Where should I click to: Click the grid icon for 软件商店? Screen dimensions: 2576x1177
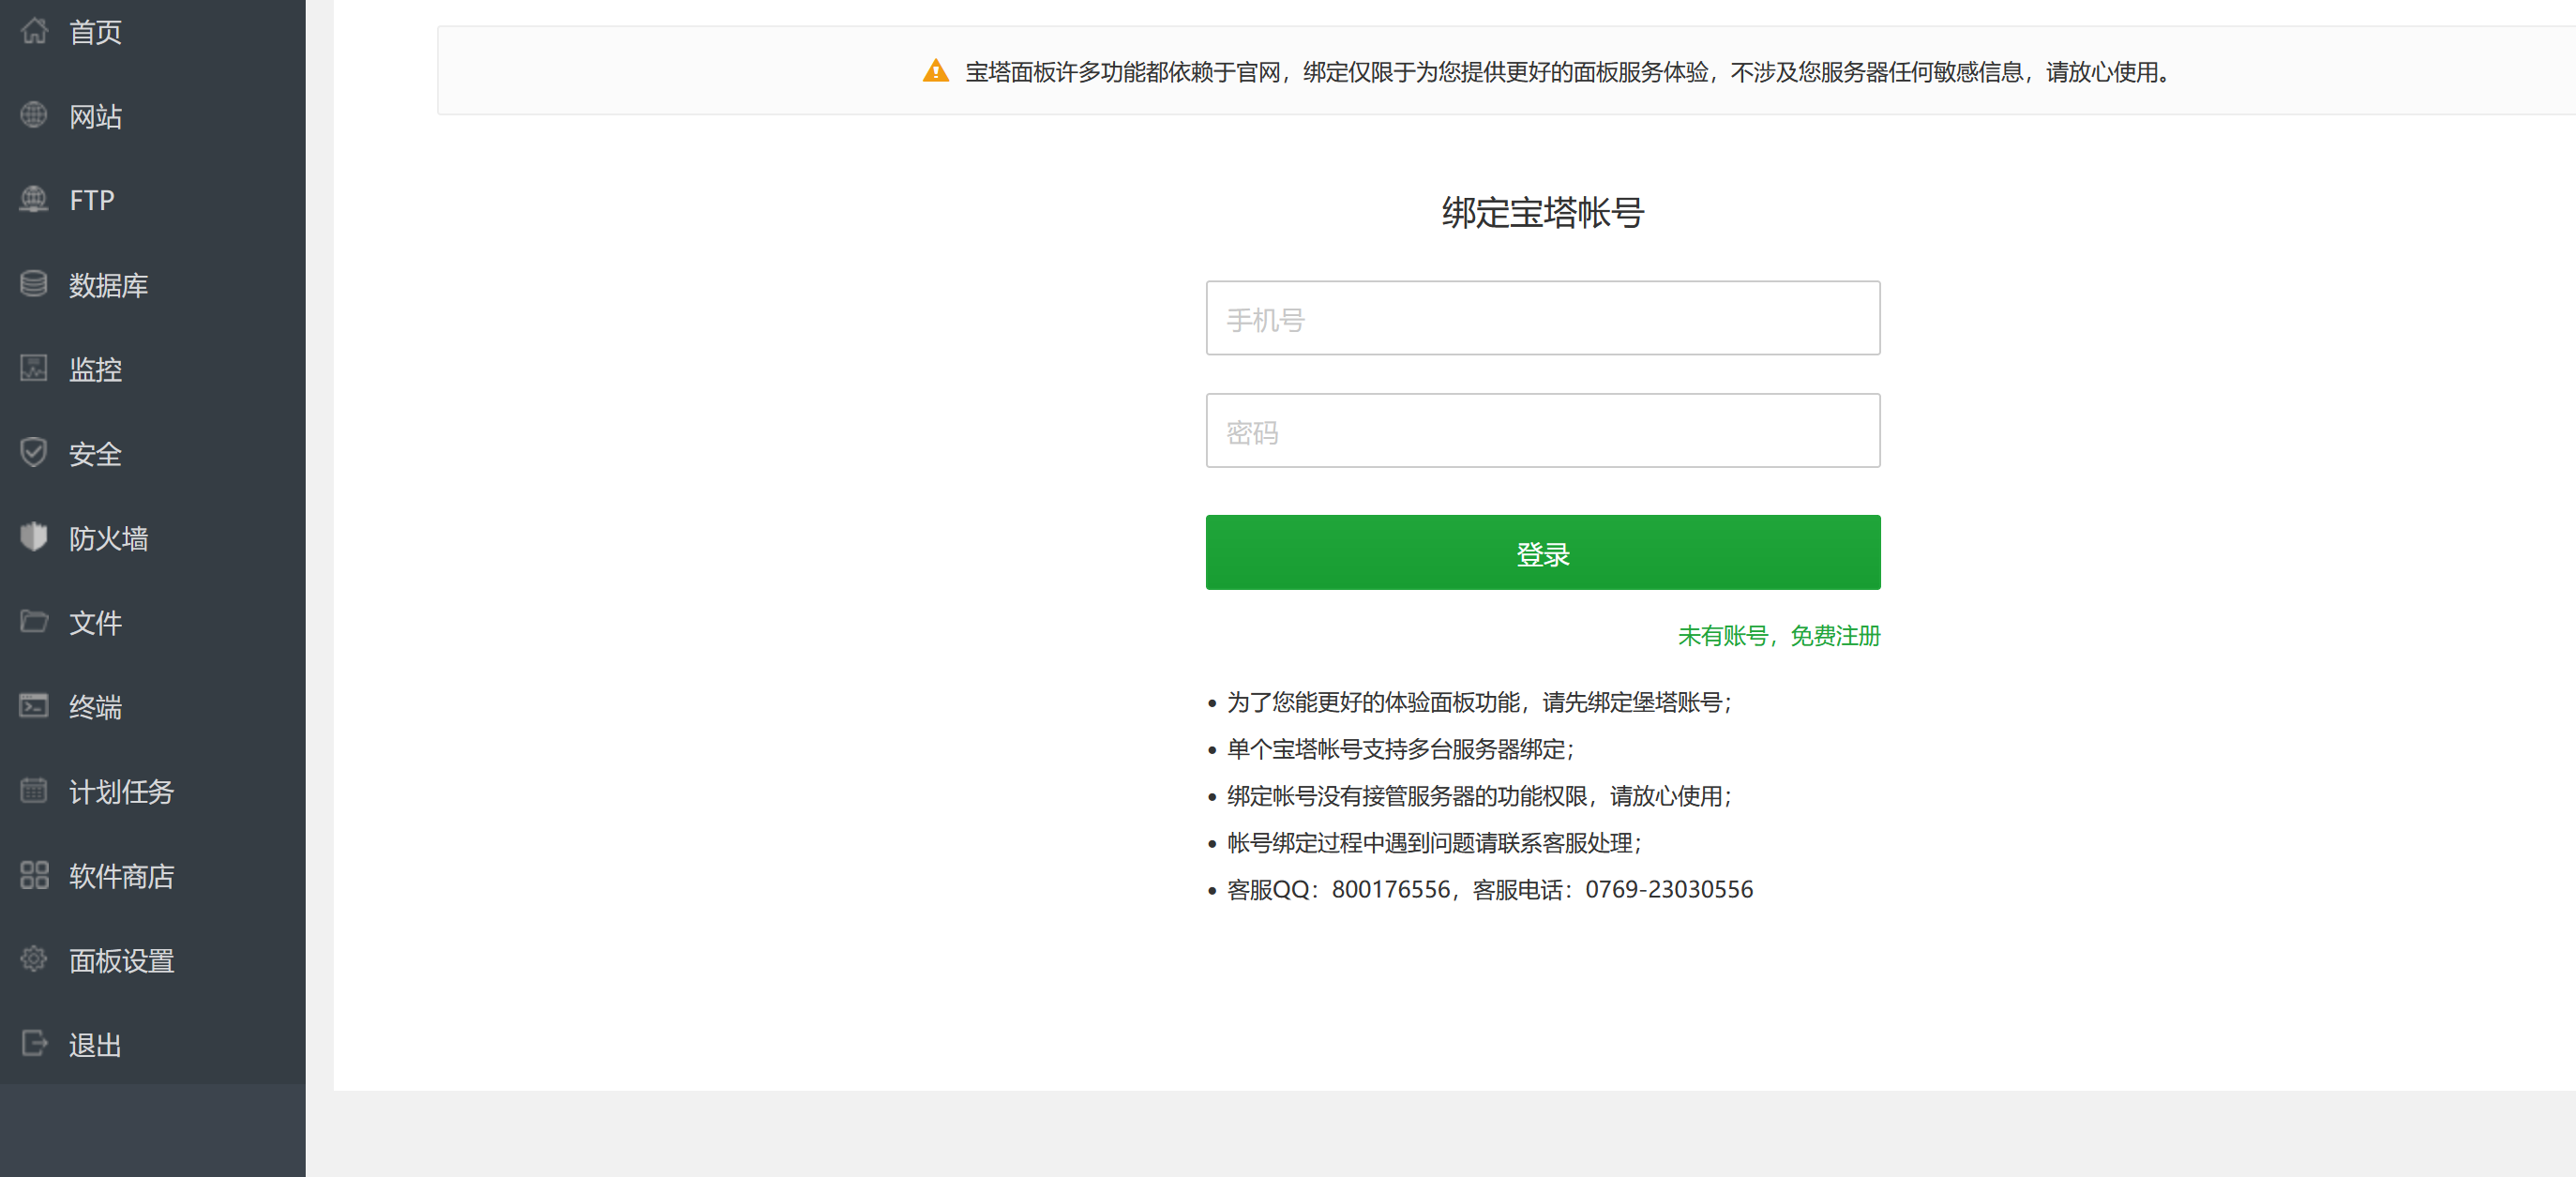[x=34, y=875]
